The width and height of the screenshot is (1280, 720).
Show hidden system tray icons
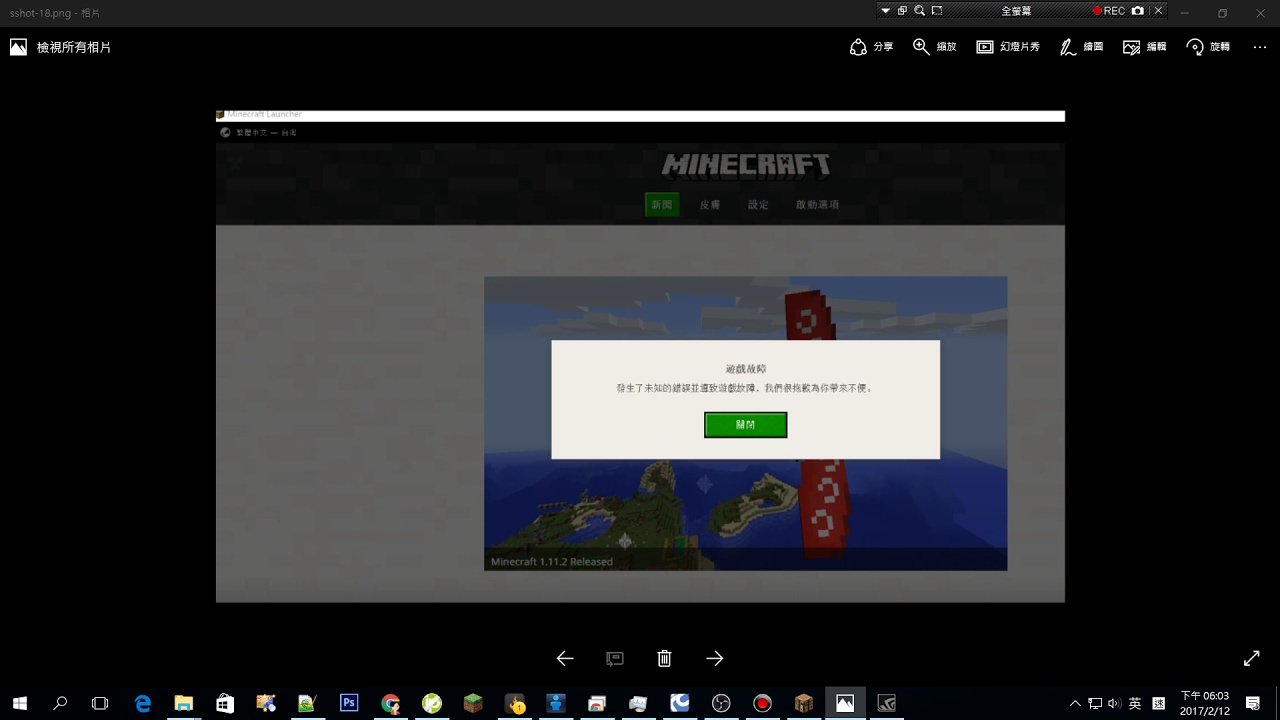click(1075, 703)
